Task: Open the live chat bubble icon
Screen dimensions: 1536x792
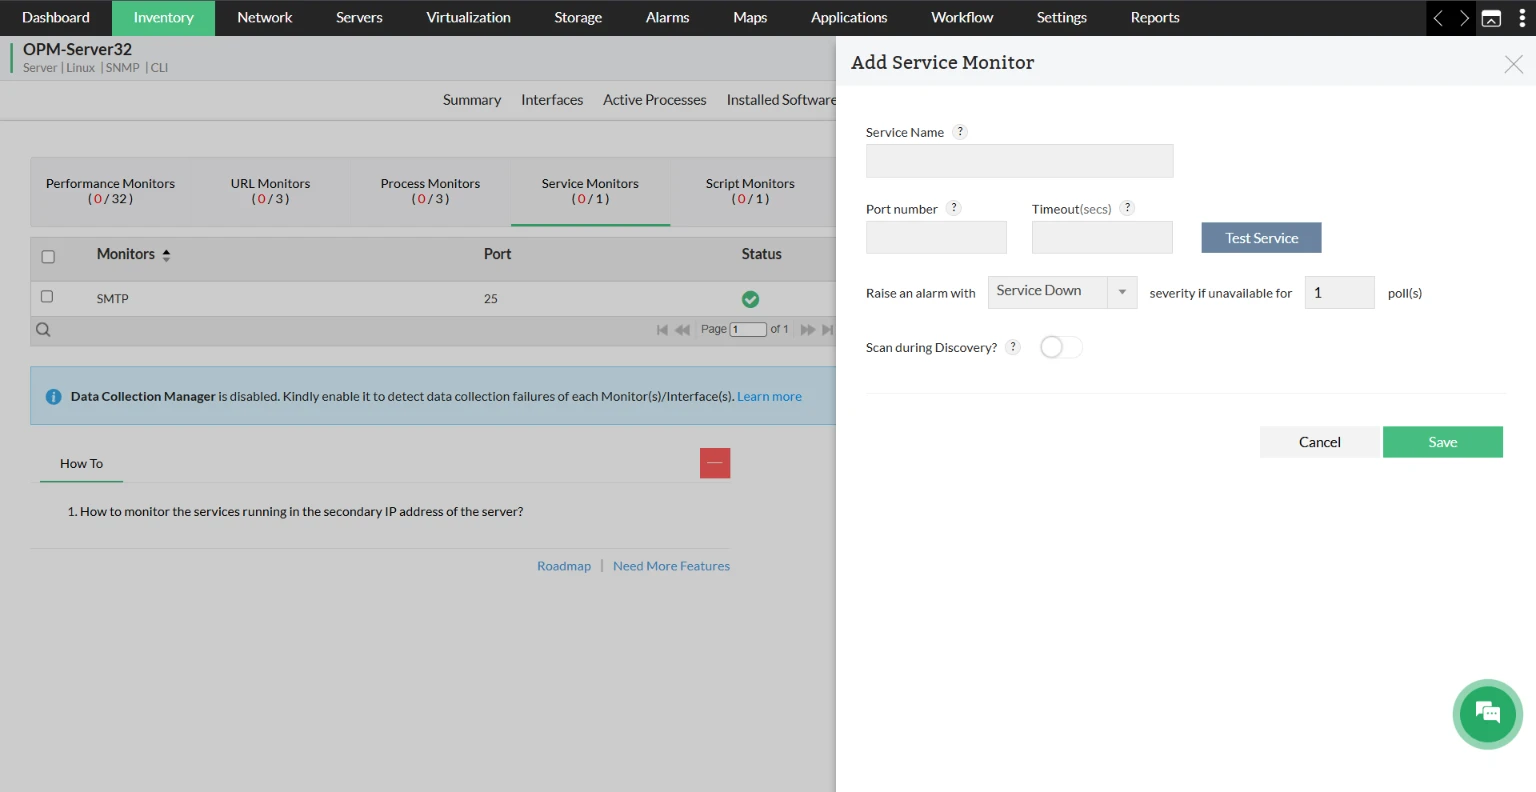Action: tap(1487, 713)
